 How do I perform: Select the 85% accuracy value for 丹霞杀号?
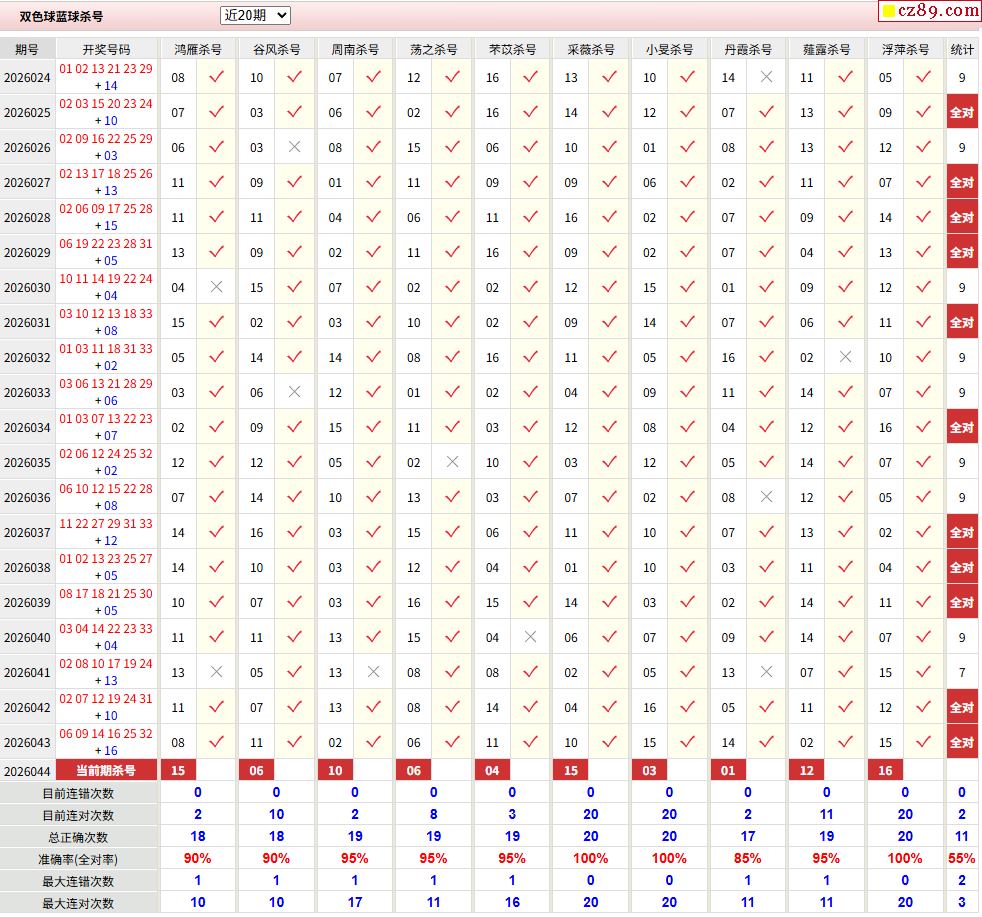tap(748, 859)
